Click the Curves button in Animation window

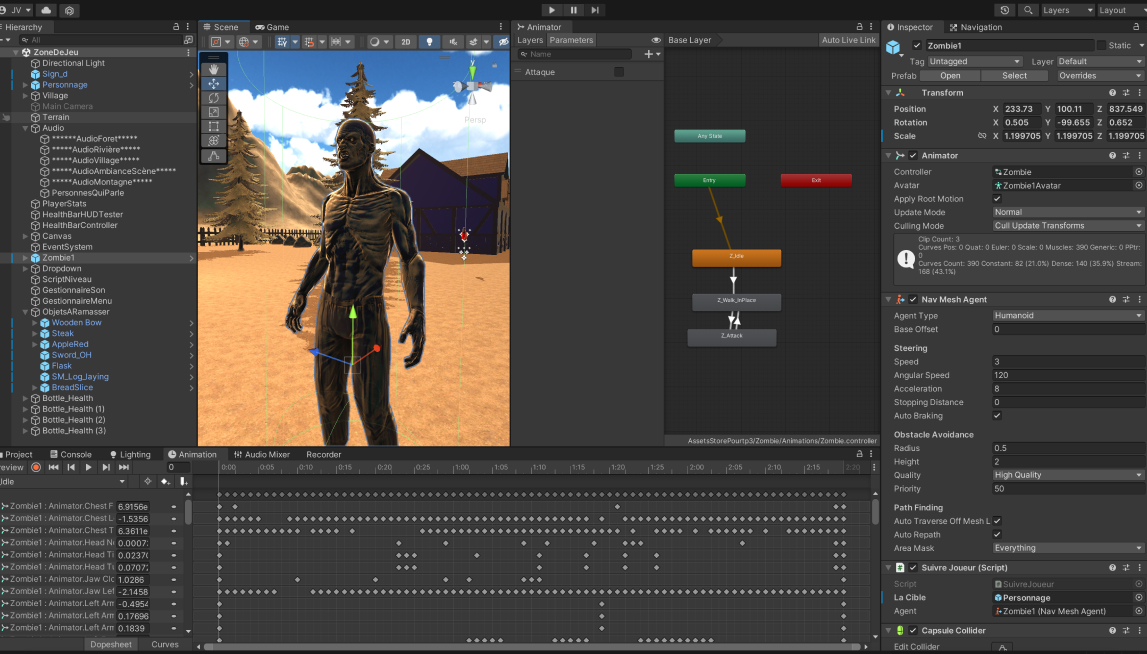coord(165,644)
